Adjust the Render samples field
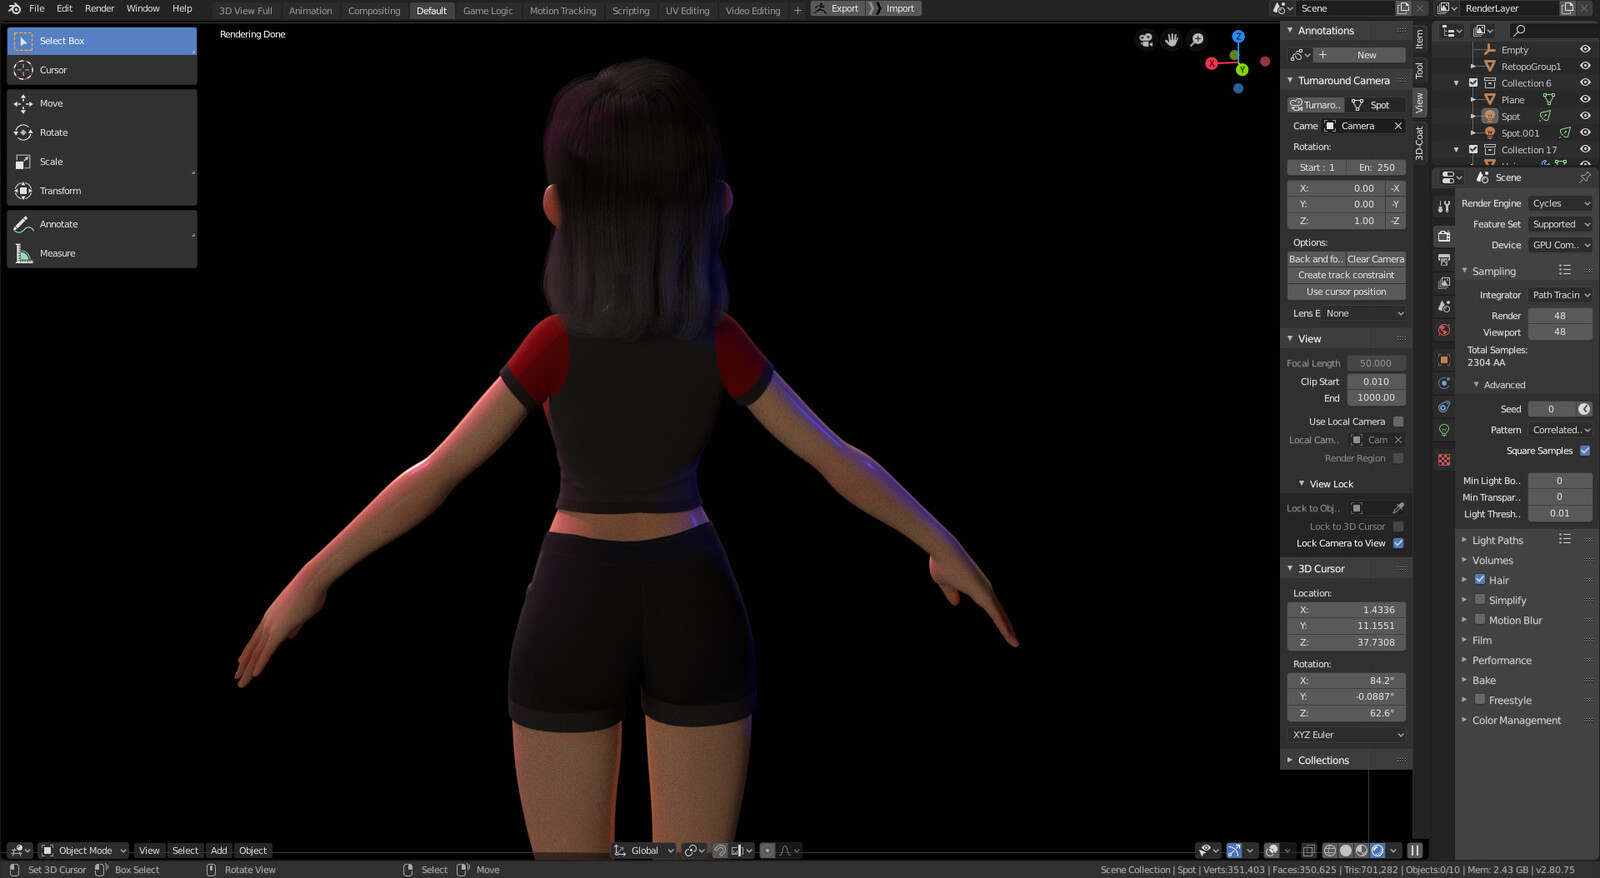1600x878 pixels. tap(1560, 315)
